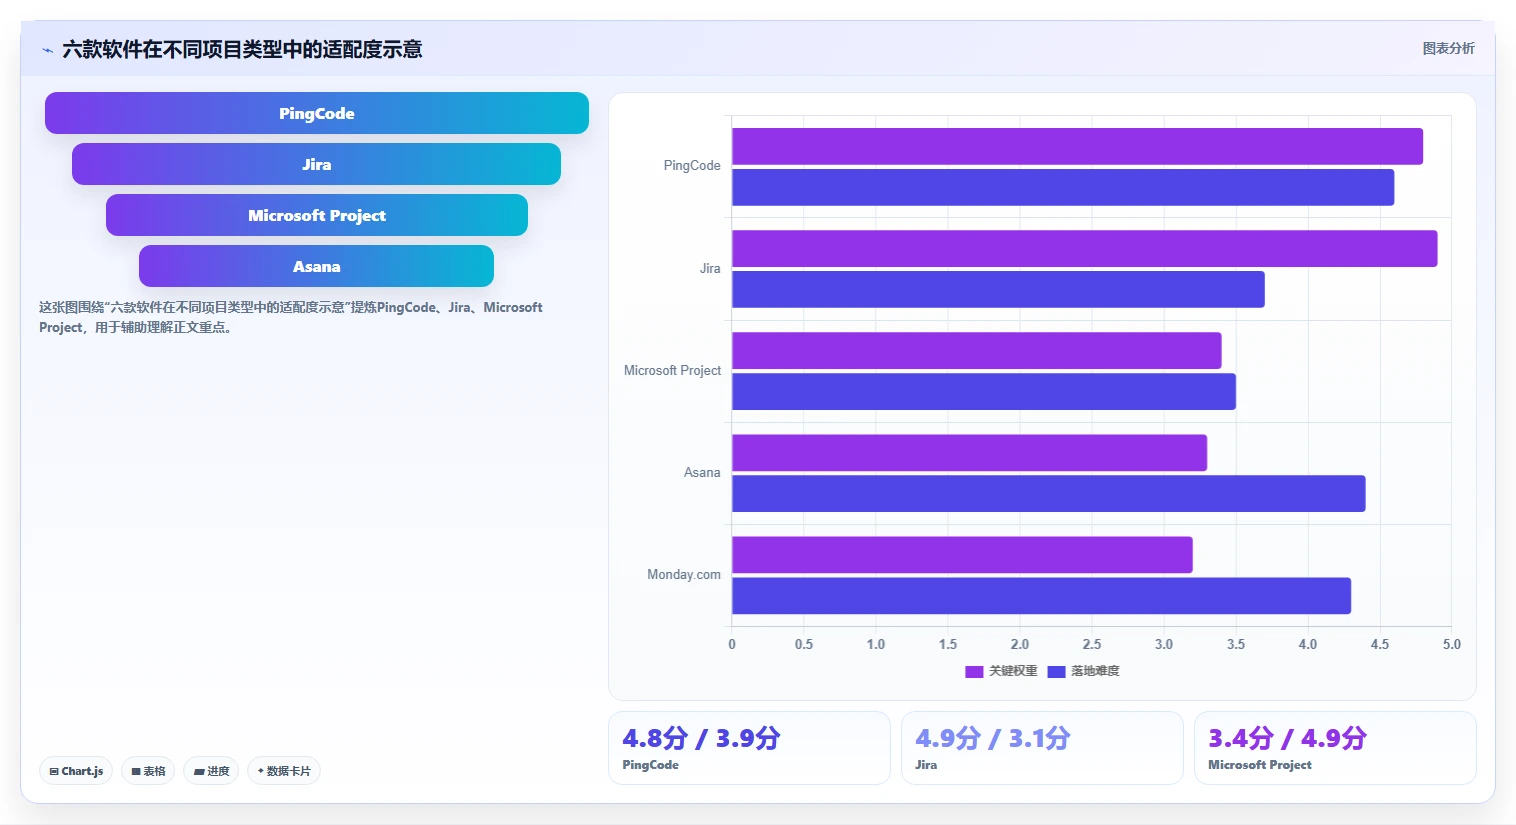Click the 表格 tag chip
The width and height of the screenshot is (1516, 825).
[x=148, y=771]
